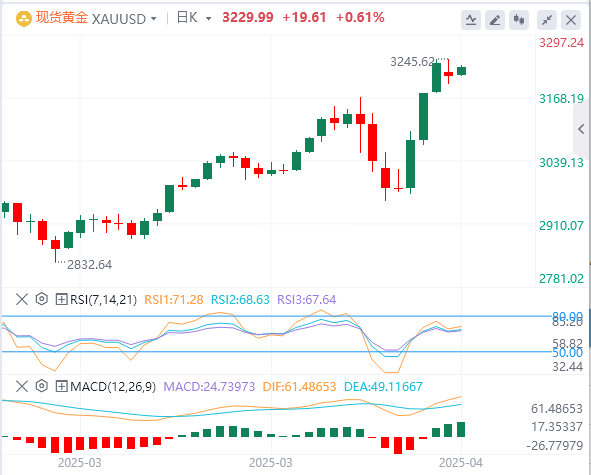Open MACD indicator settings hexagon icon

pyautogui.click(x=41, y=386)
